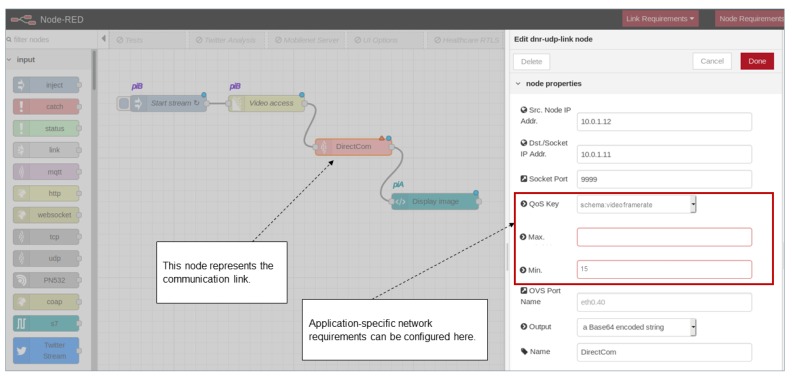Click the Cancel button
Screen dimensions: 793x382
[x=712, y=61]
